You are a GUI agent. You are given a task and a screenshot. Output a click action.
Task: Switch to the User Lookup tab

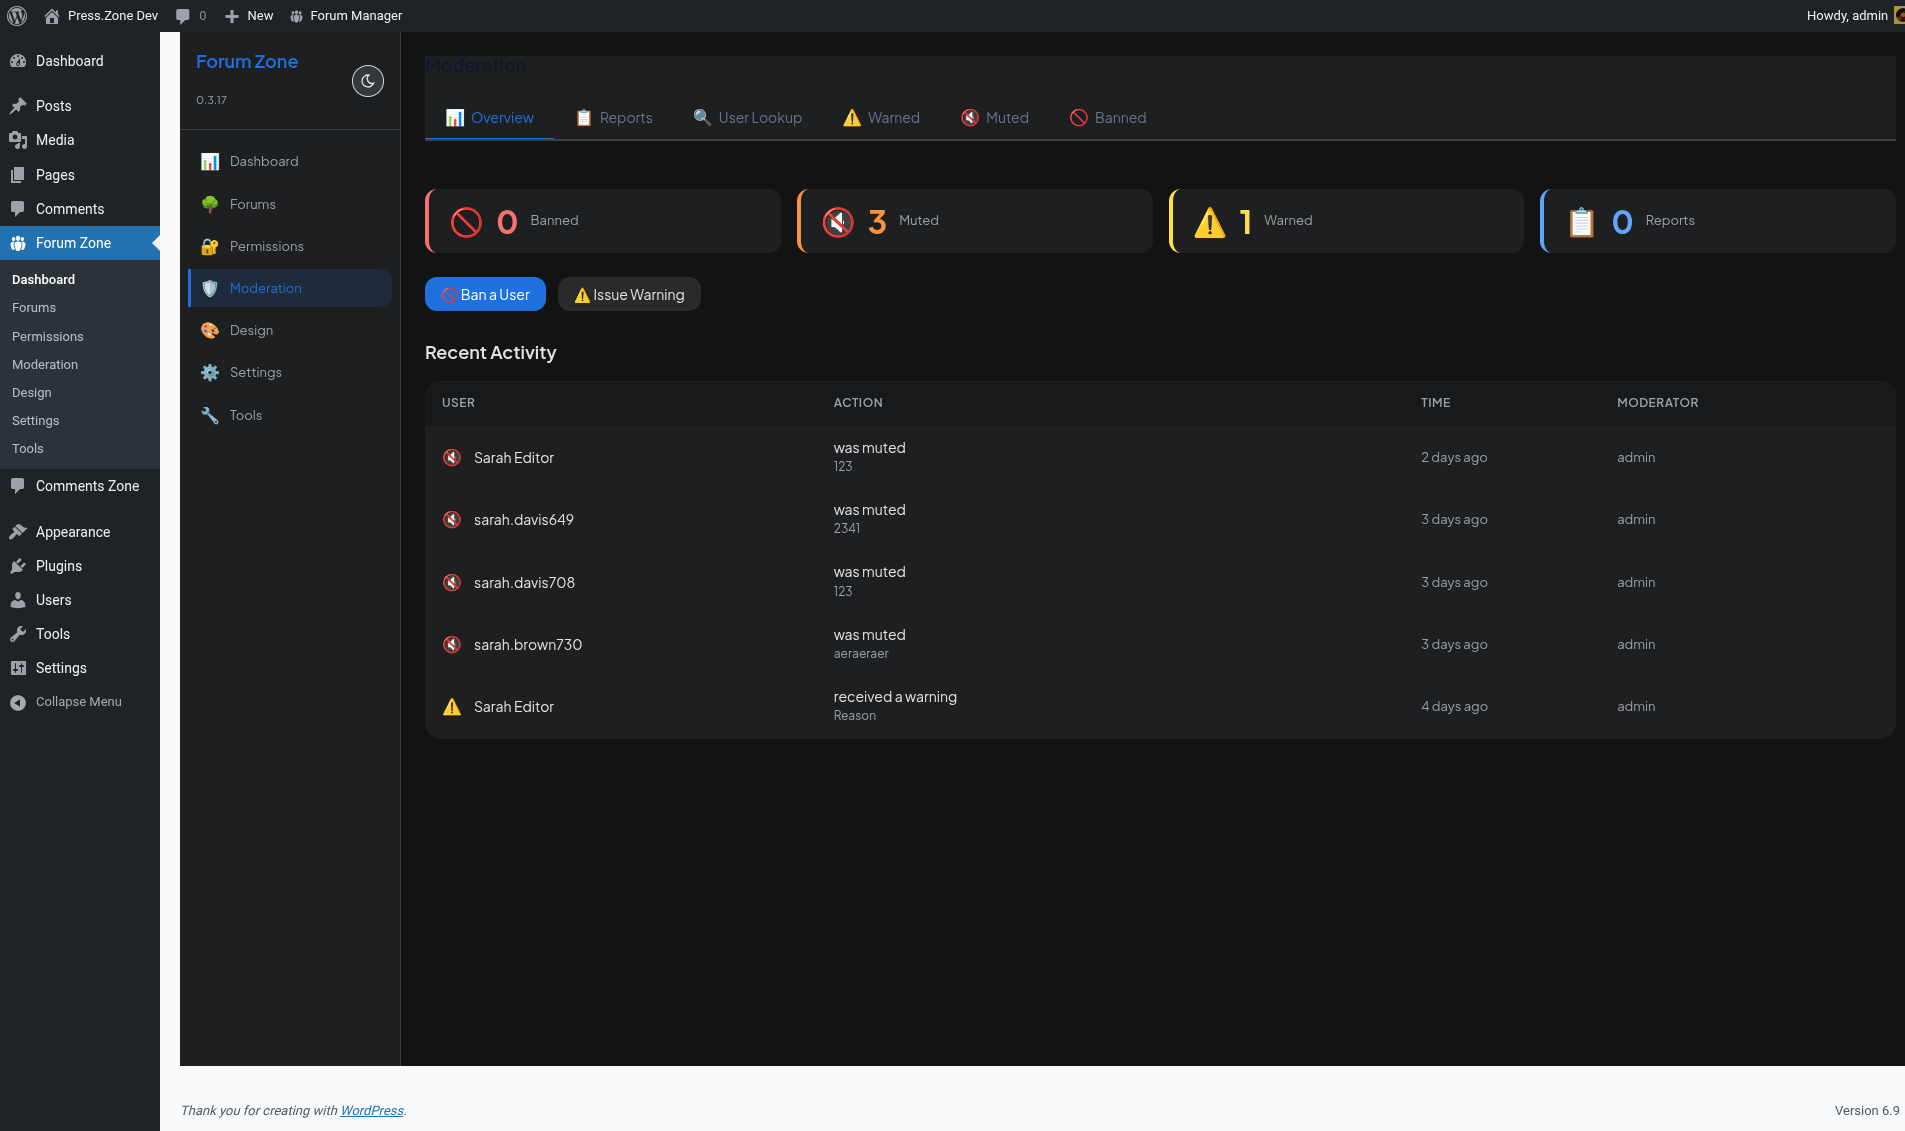tap(748, 118)
